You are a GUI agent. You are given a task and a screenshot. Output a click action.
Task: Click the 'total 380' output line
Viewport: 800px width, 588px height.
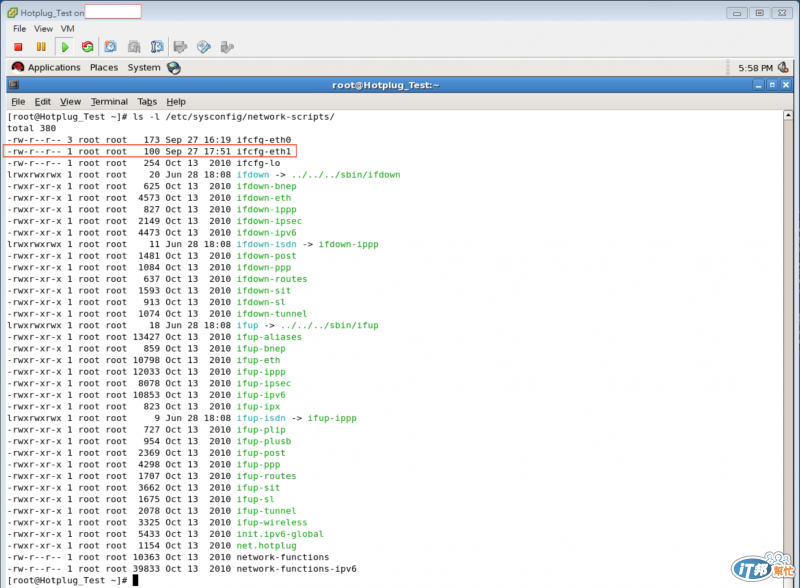pyautogui.click(x=32, y=128)
